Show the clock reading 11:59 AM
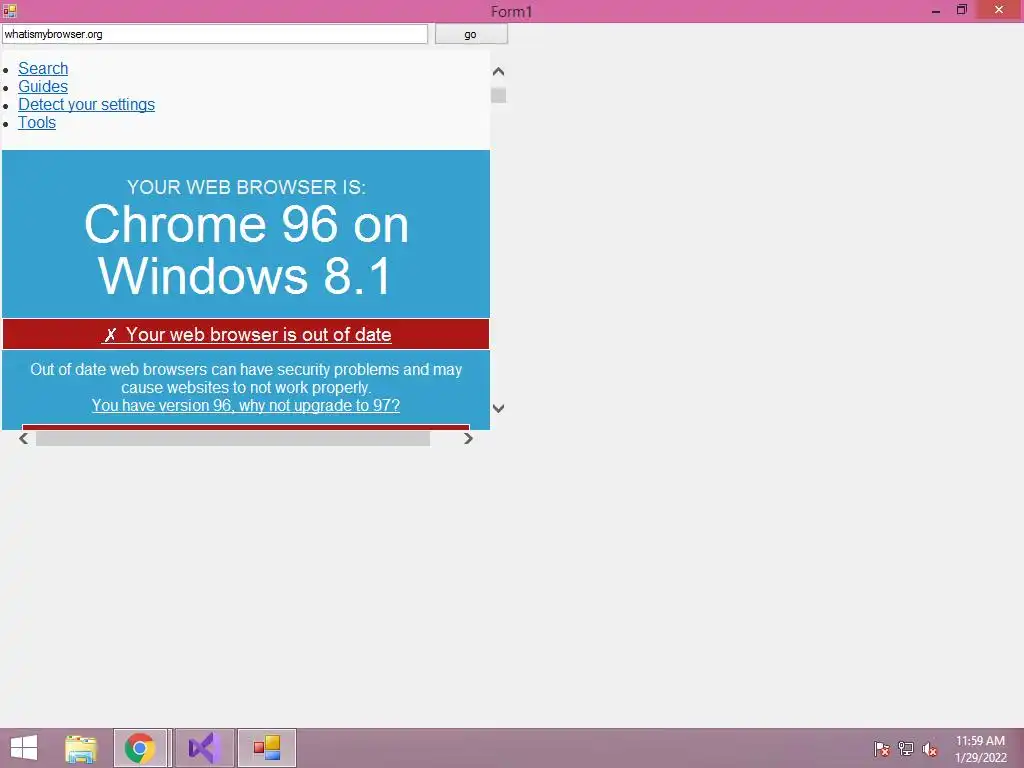This screenshot has height=768, width=1024. click(x=980, y=741)
